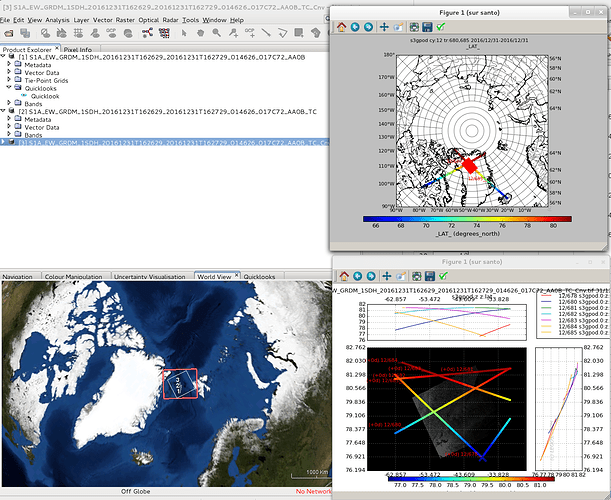
Task: Click the lower figure 77.0–81.0 colorbar
Action: [471, 479]
